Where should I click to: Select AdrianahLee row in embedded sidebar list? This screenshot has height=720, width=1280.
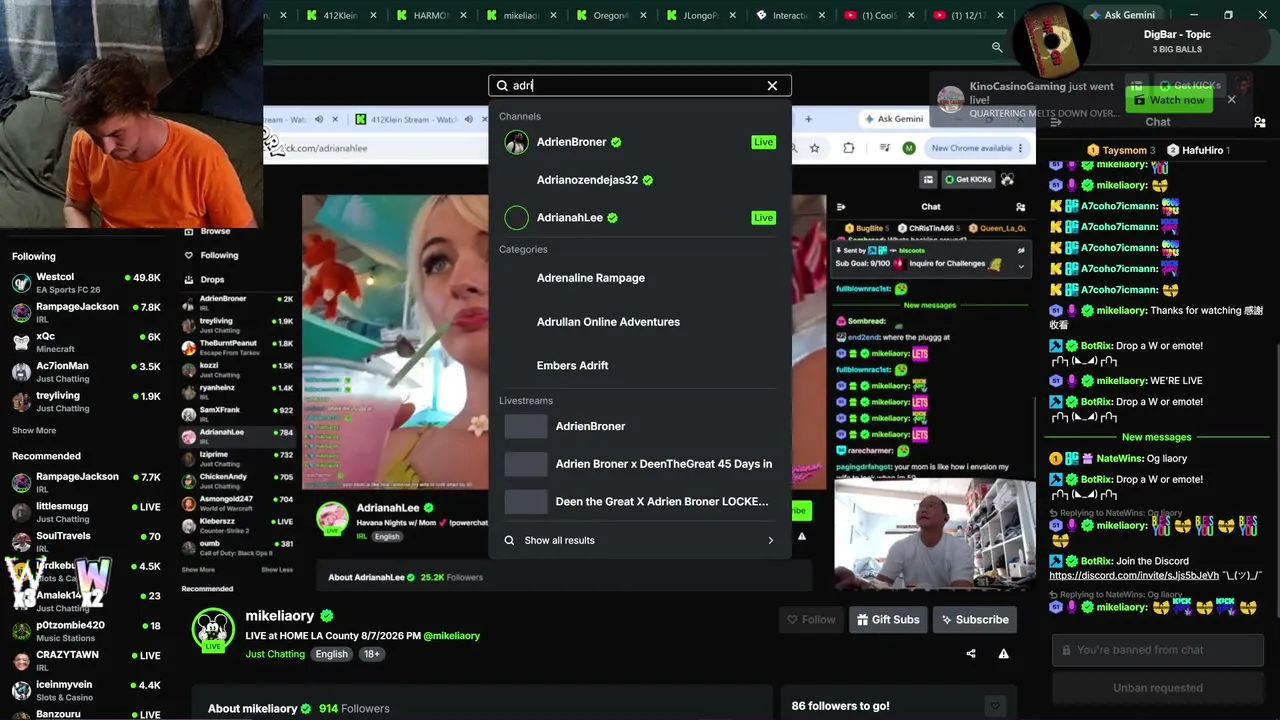pyautogui.click(x=237, y=435)
